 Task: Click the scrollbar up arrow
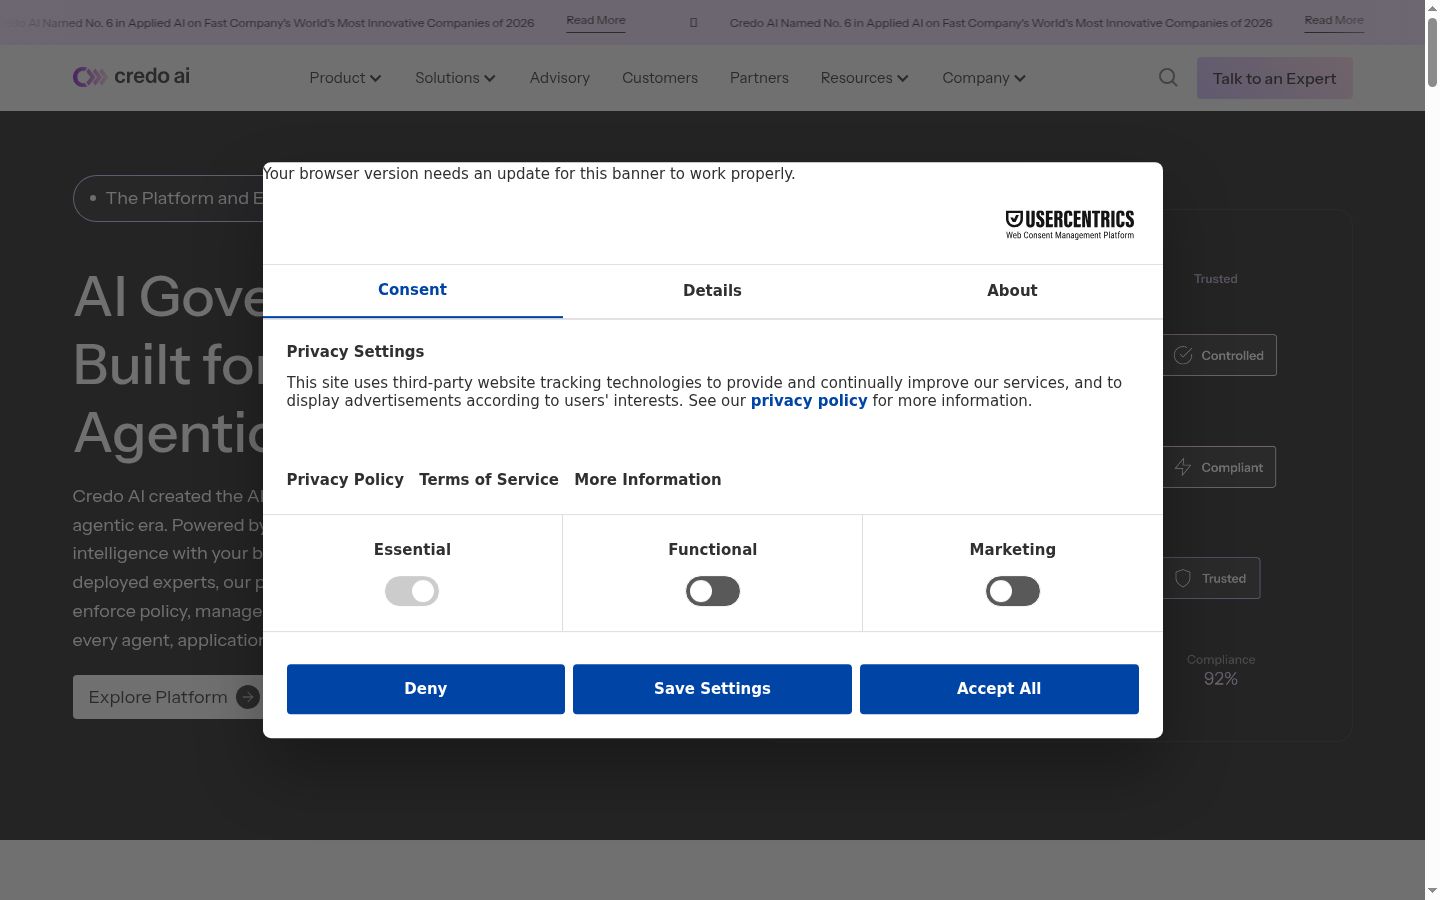1432,8
